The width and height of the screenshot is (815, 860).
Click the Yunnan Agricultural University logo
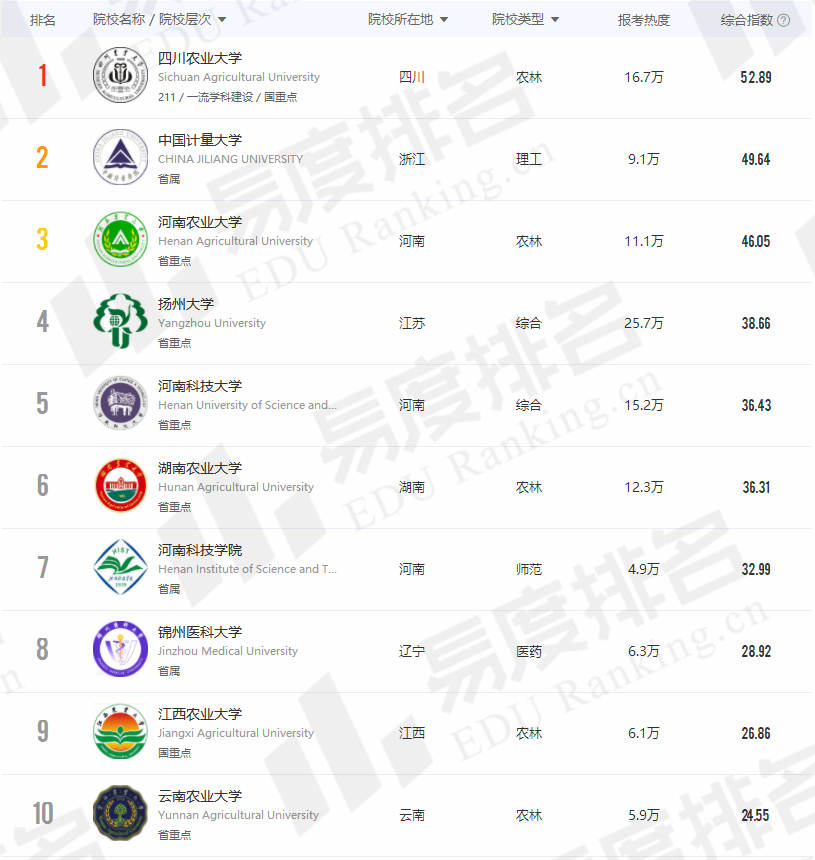[120, 814]
